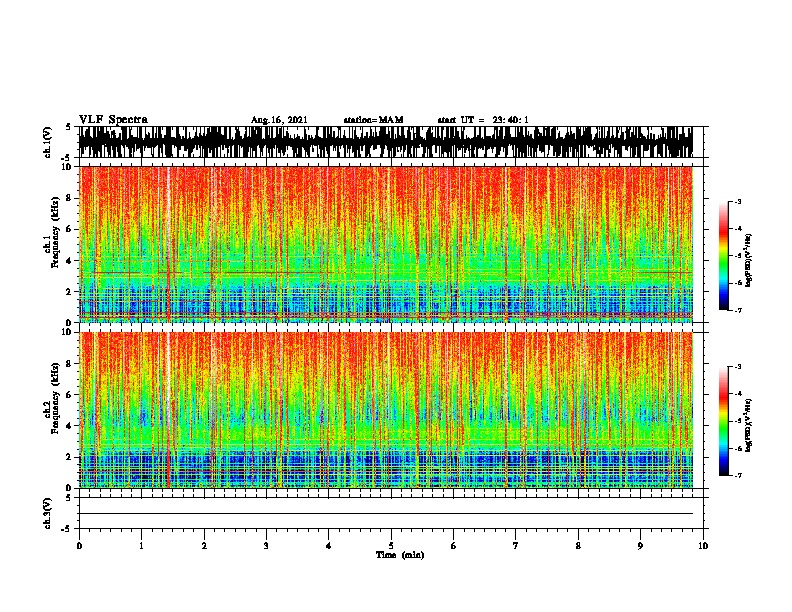This screenshot has height=612, width=792.
Task: Click the '5' tick on ch.1(V) axis
Action: (68, 127)
